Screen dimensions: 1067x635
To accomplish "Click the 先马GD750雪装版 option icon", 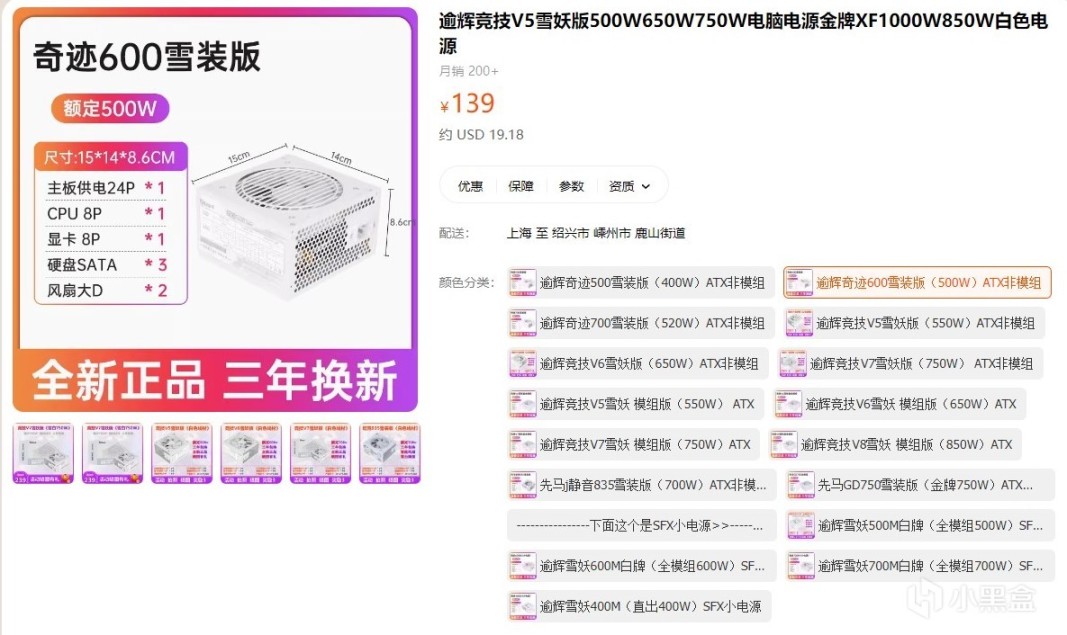I will tap(800, 485).
